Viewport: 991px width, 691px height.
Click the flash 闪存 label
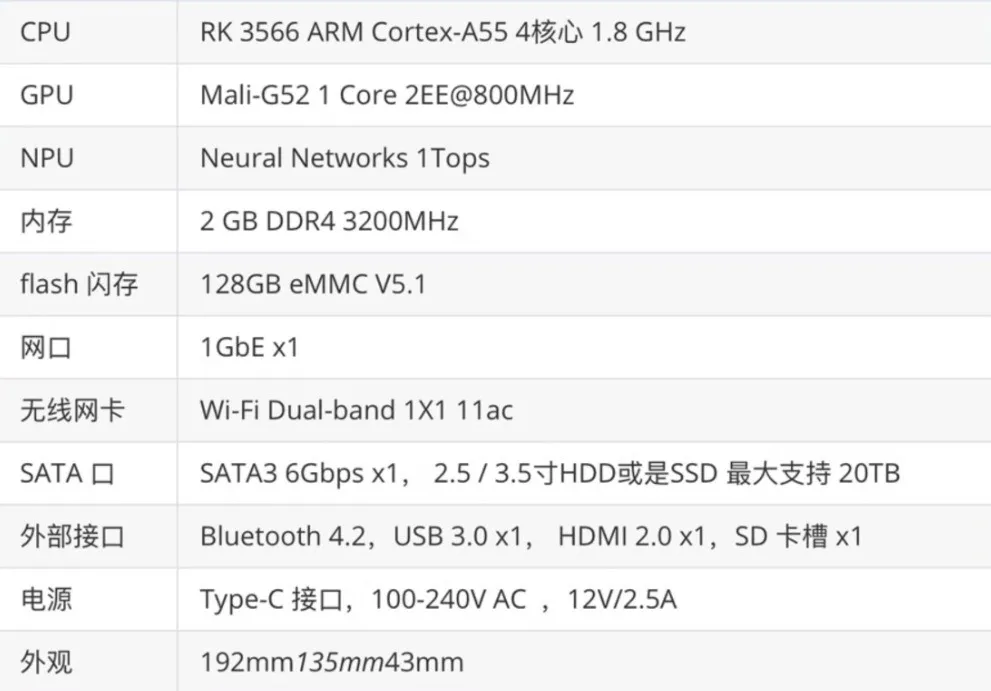(x=79, y=284)
